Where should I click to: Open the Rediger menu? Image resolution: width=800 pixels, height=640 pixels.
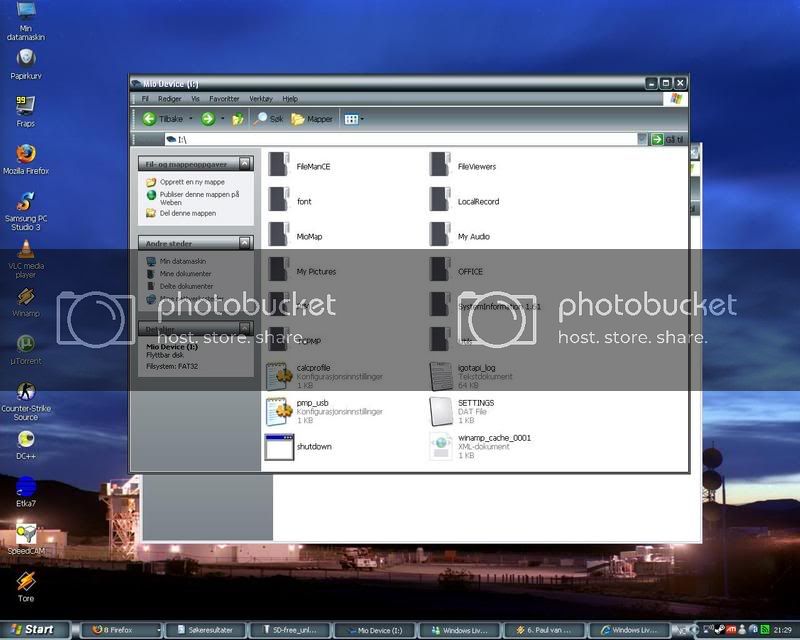pos(169,99)
